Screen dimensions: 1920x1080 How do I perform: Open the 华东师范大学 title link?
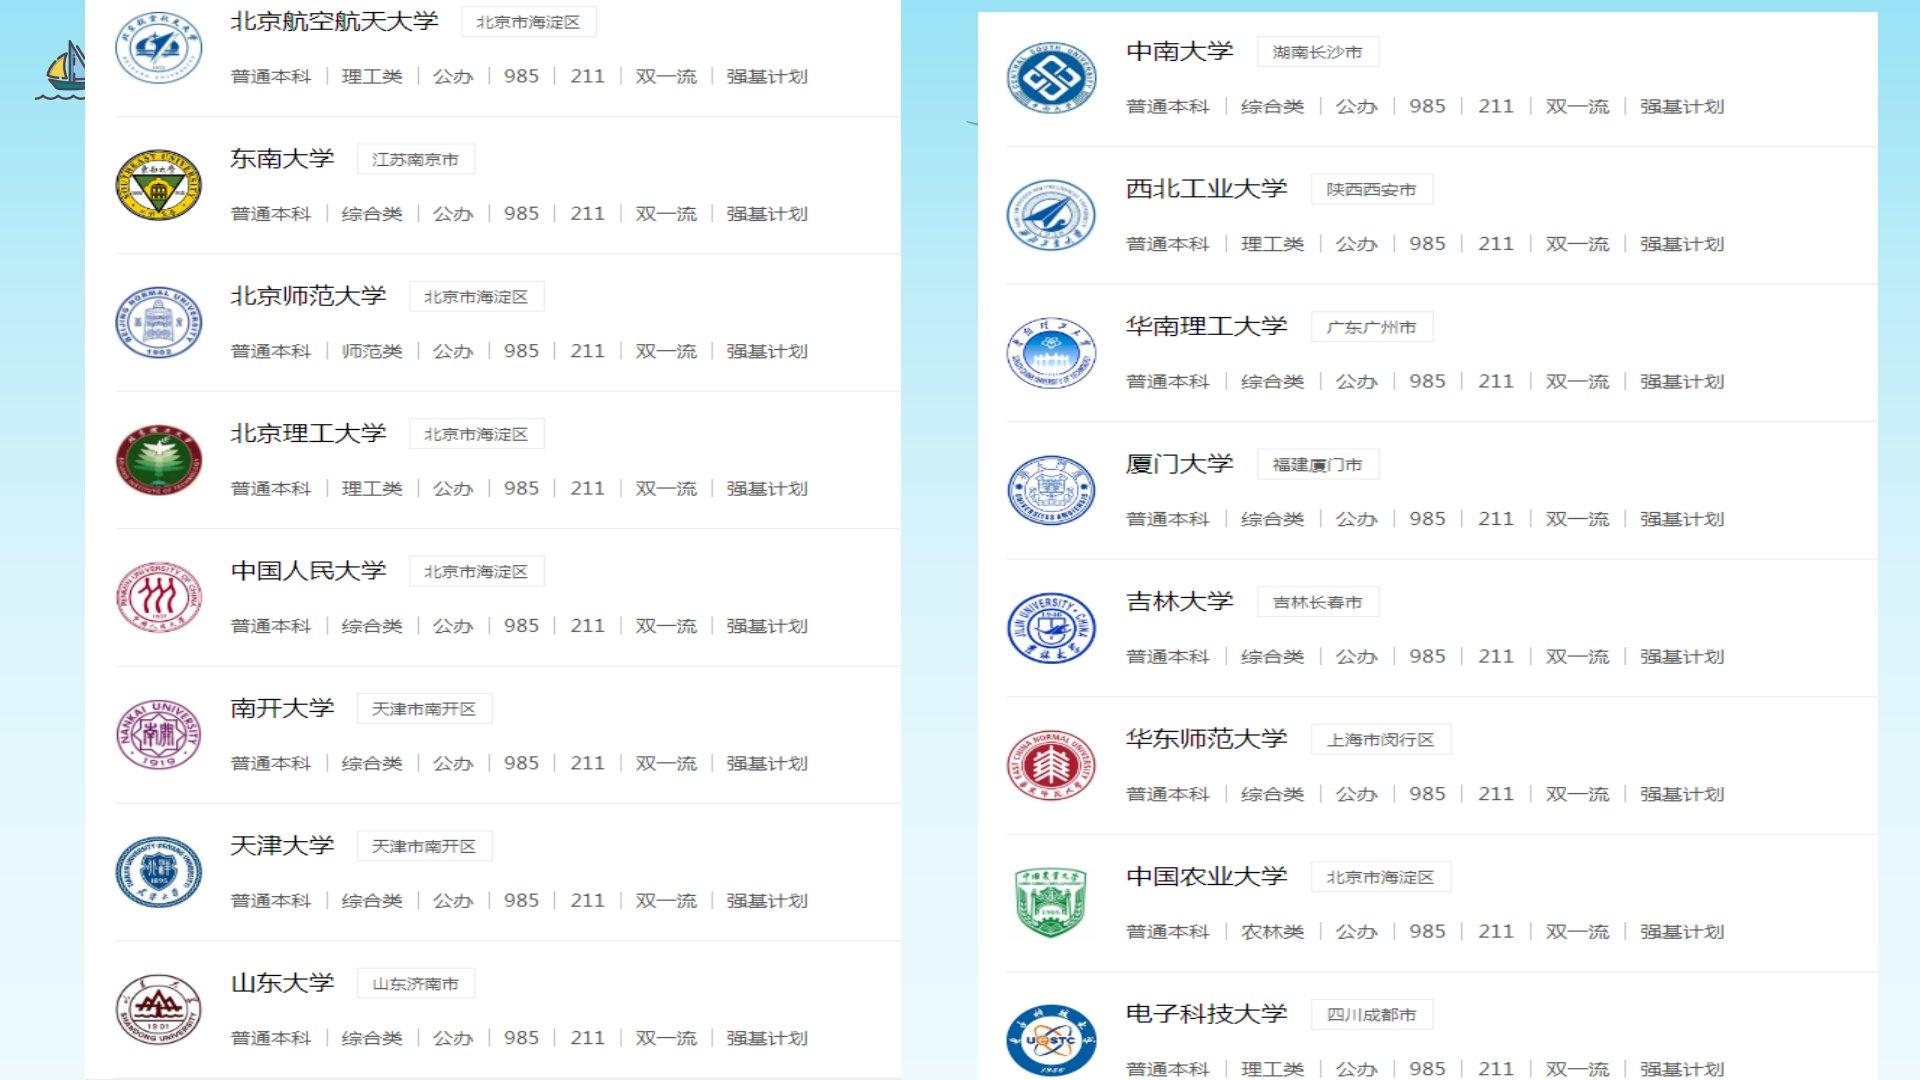(1206, 739)
